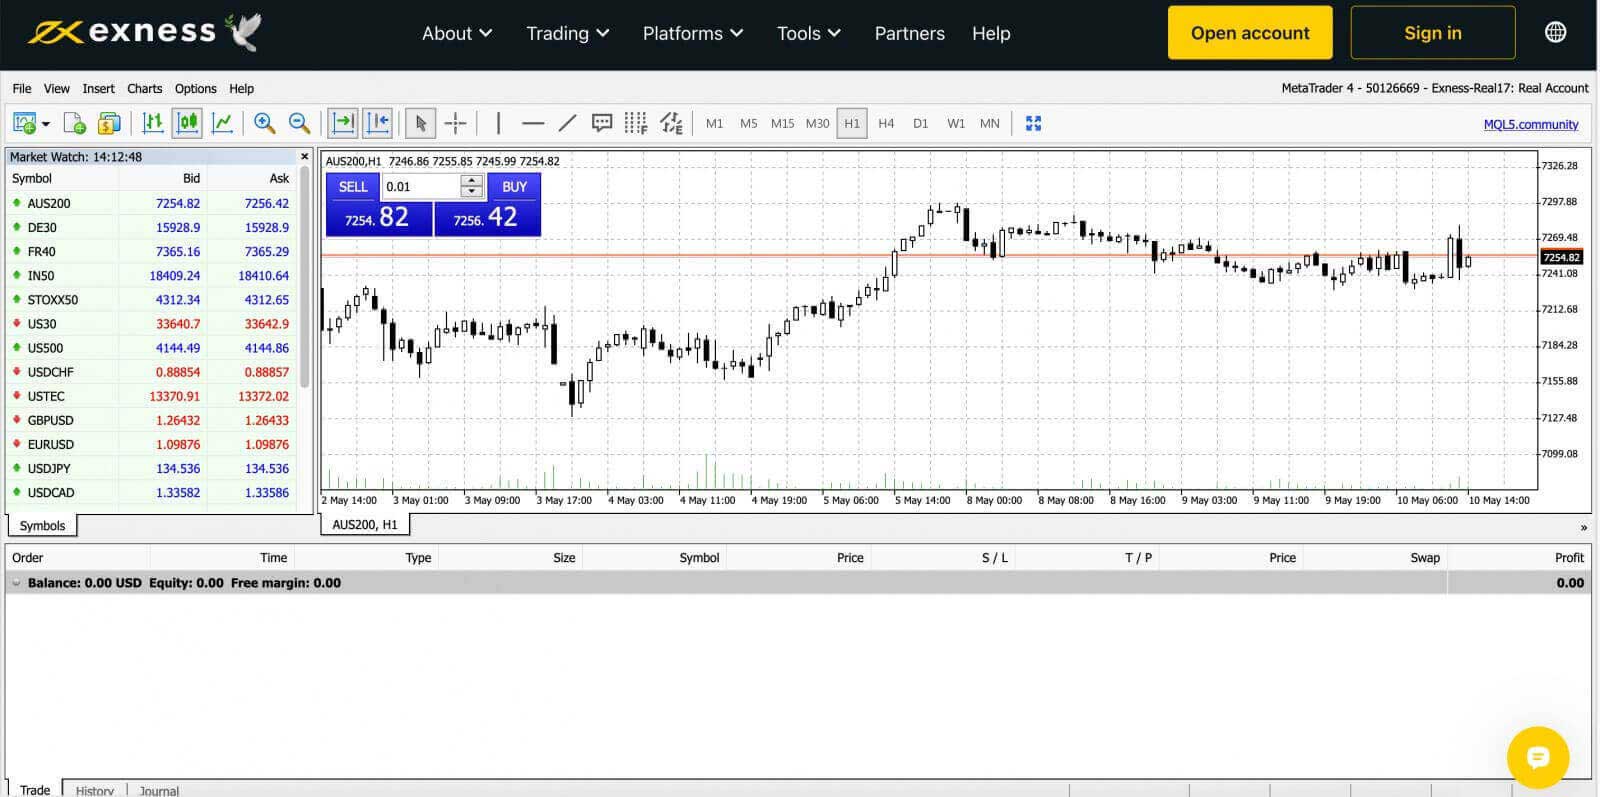Switch chart to bar chart style

tap(152, 123)
